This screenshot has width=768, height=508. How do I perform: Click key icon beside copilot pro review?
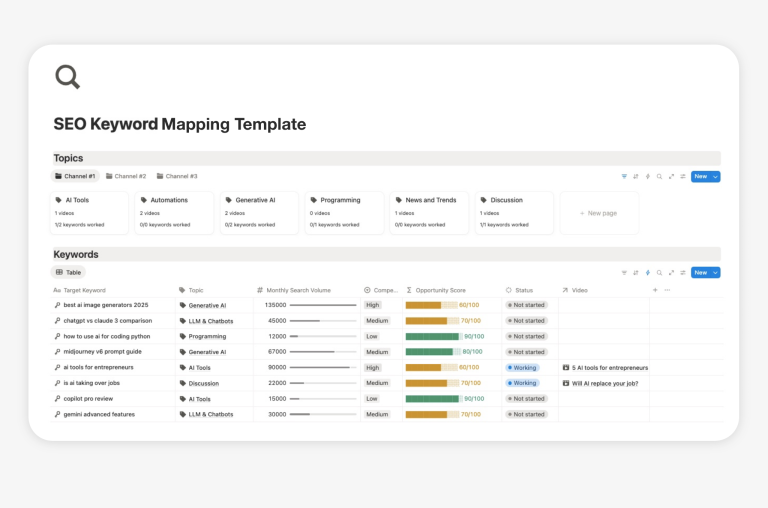pos(57,399)
